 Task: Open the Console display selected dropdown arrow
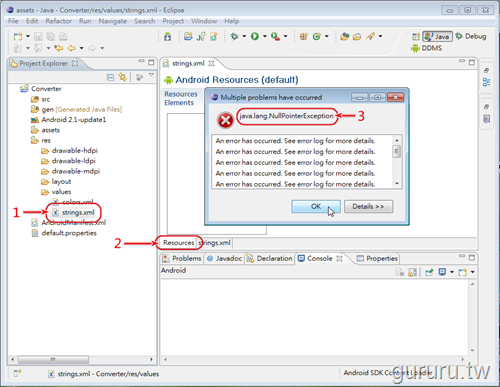(452, 272)
